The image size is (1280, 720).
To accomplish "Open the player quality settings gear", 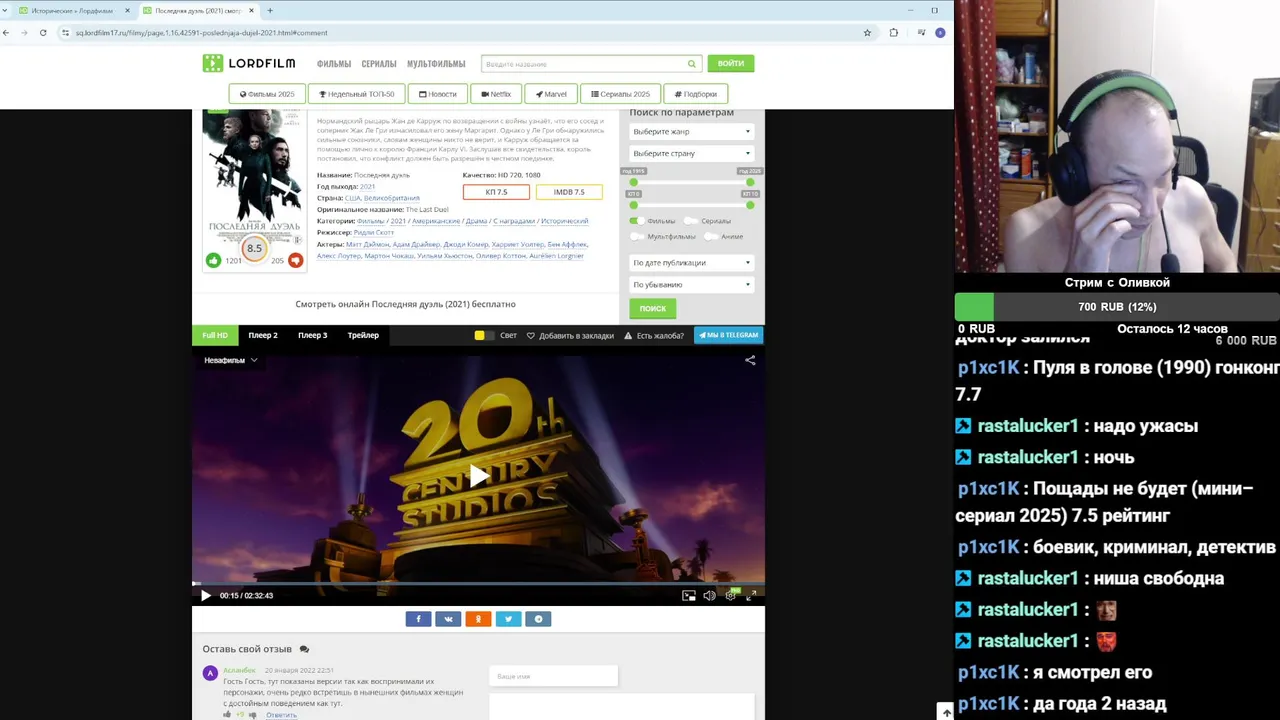I will pos(731,595).
